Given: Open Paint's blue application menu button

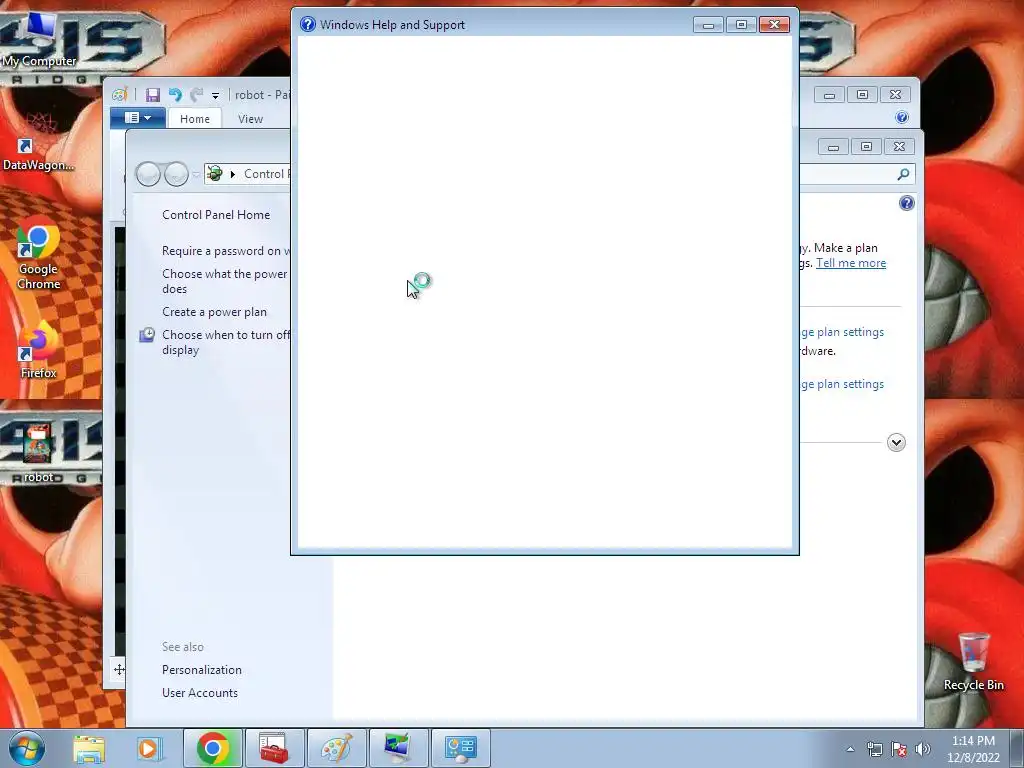Looking at the screenshot, I should coord(138,118).
